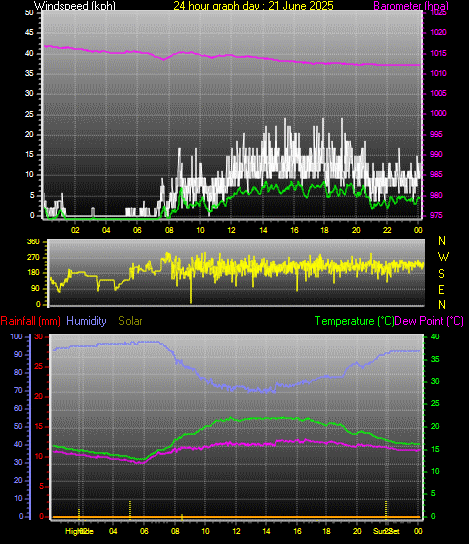Click the 16 hour label under the bottom graph
The image size is (469, 544).
point(297,531)
